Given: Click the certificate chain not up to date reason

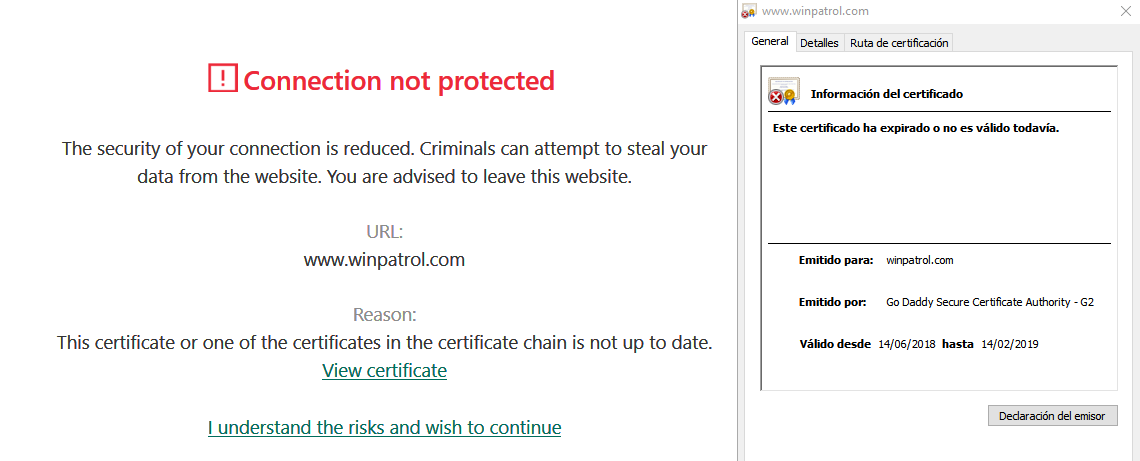Looking at the screenshot, I should pos(384,343).
